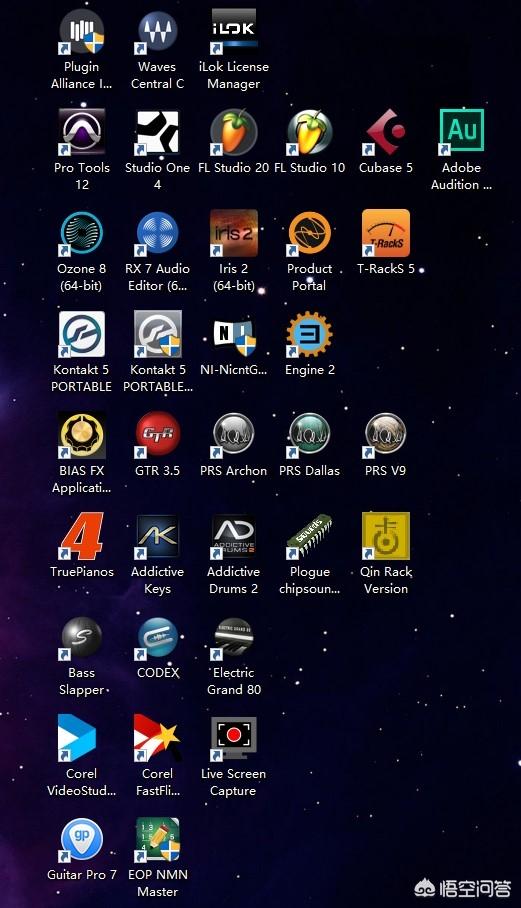The height and width of the screenshot is (908, 521).
Task: Open Kontakt 5 PORTABLE with admin shield
Action: point(157,334)
